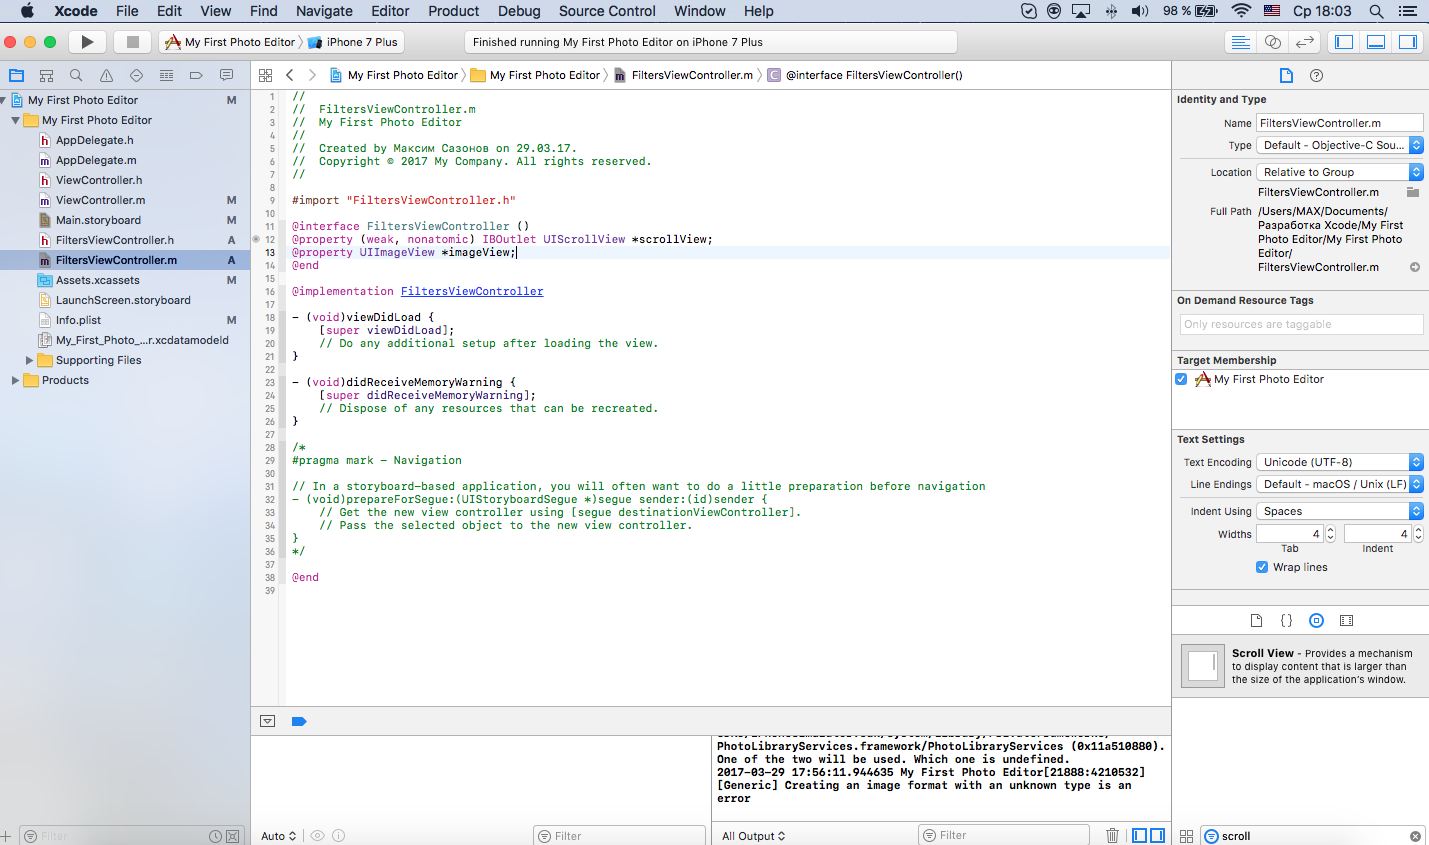The height and width of the screenshot is (845, 1429).
Task: Open the Text Encoding dropdown
Action: tap(1340, 462)
